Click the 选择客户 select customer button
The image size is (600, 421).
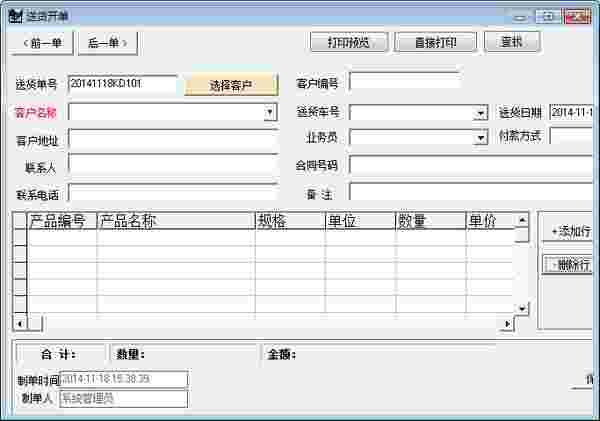(x=231, y=85)
